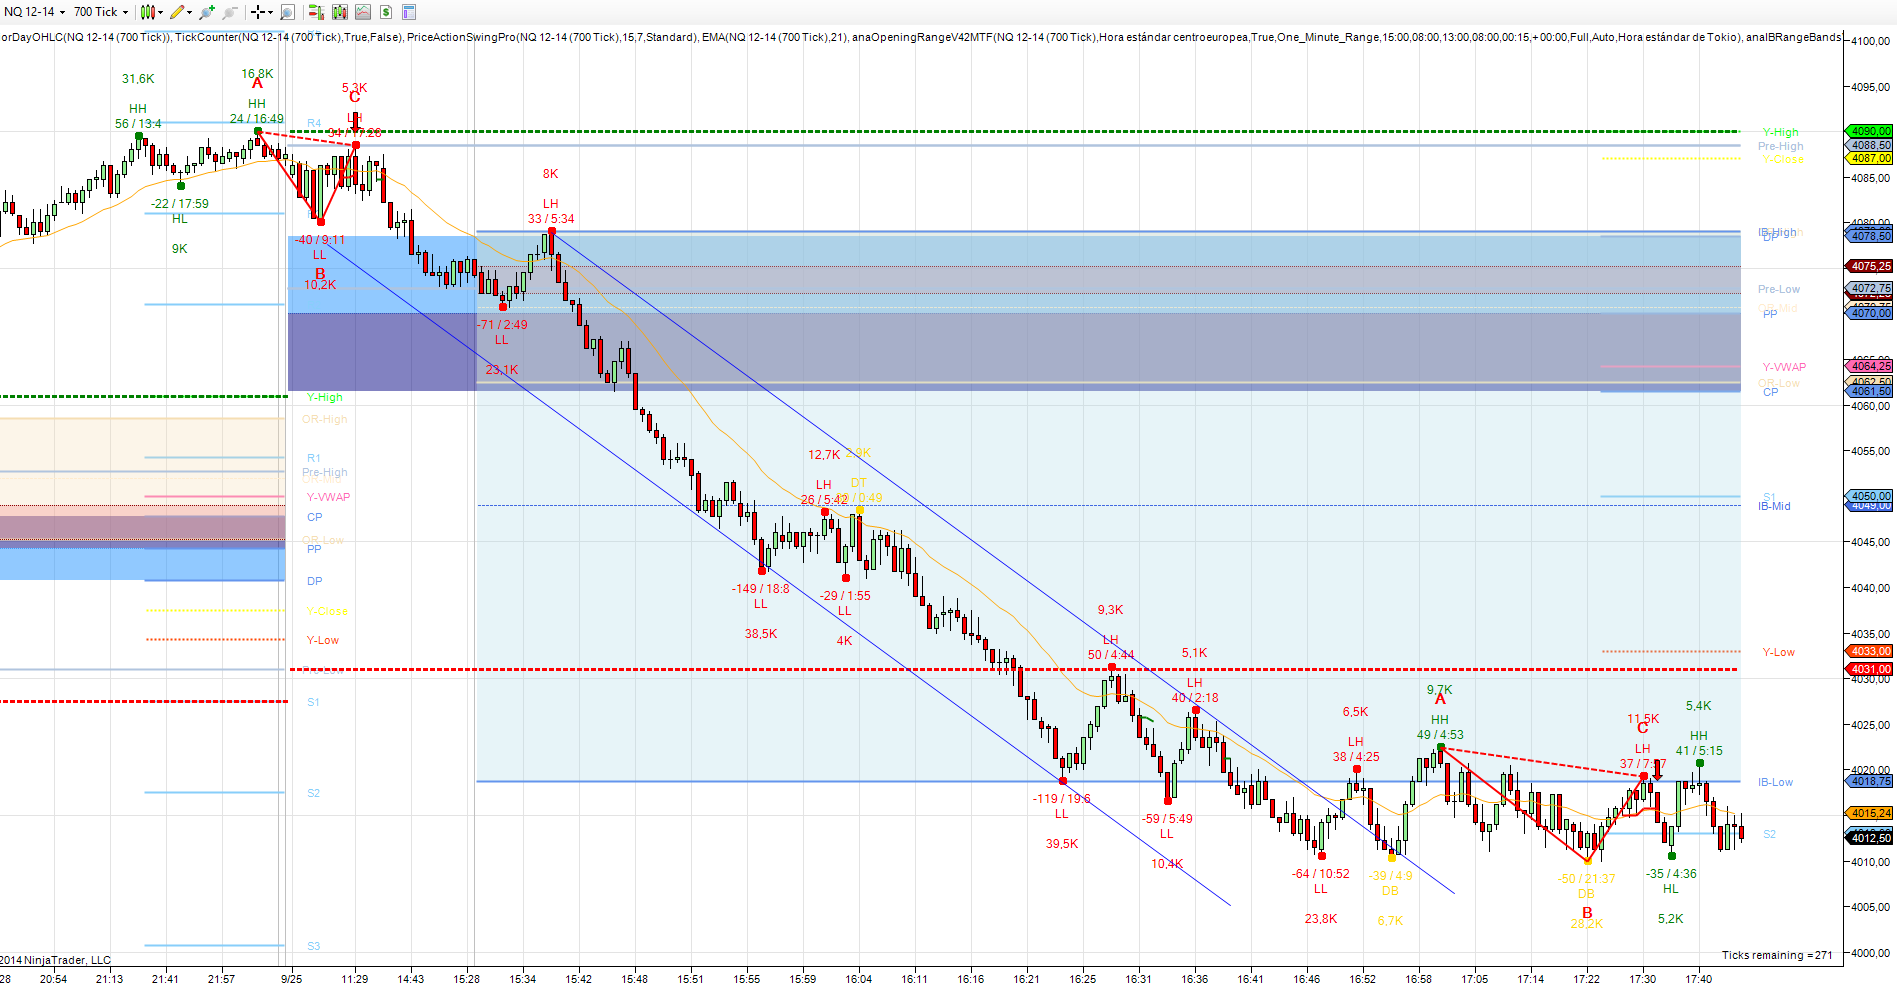Viewport: 1897px width, 985px height.
Task: Click the R4 pivot label
Action: [x=314, y=123]
